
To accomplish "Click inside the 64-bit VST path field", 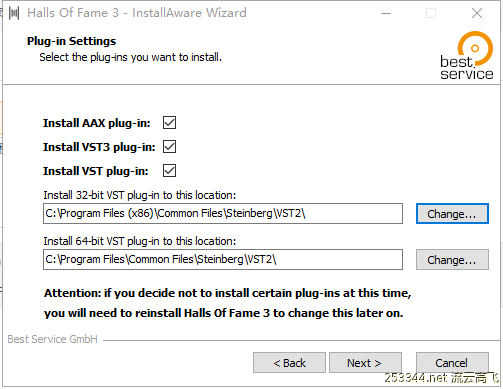I will (x=223, y=259).
